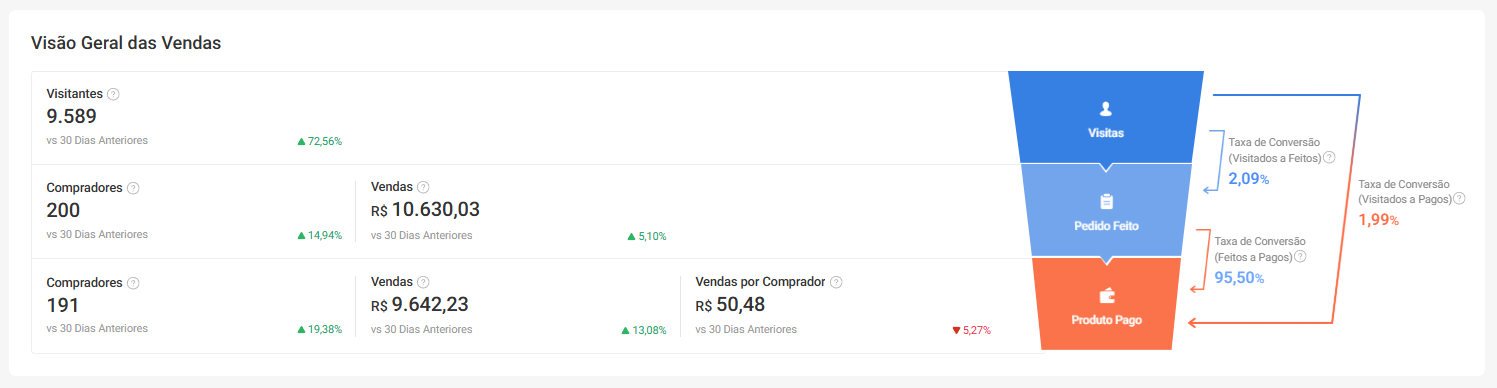Click the 9.589 visitors value
This screenshot has height=388, width=1497.
72,116
